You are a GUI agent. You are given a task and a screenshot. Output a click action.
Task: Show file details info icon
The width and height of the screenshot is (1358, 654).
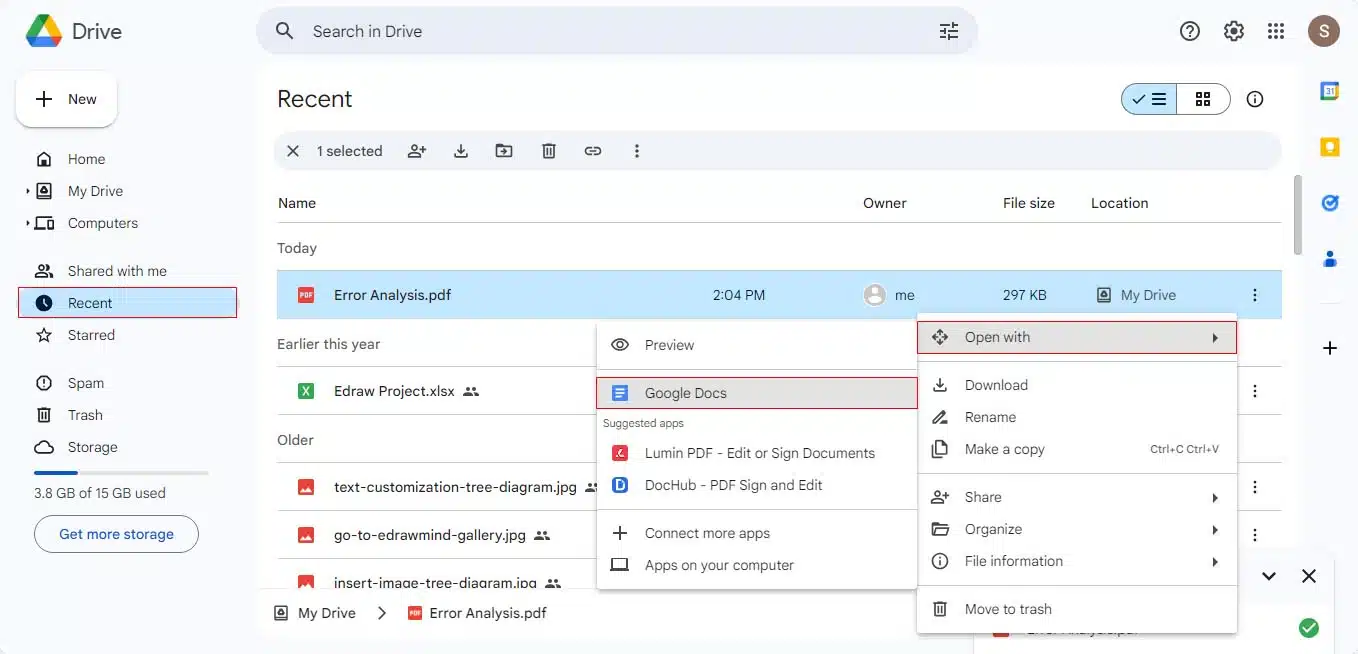(1255, 99)
